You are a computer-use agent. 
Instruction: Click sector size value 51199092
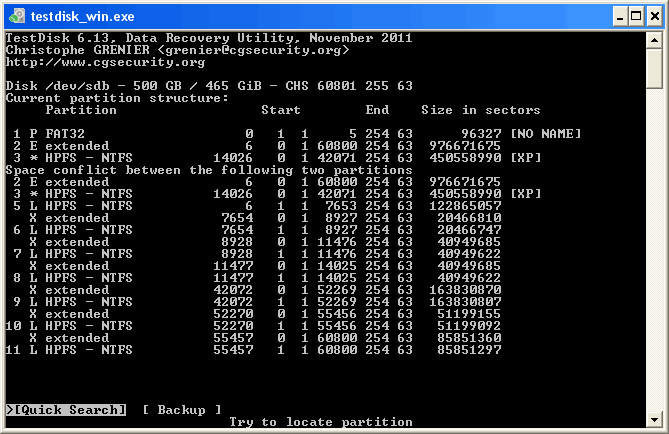click(469, 326)
